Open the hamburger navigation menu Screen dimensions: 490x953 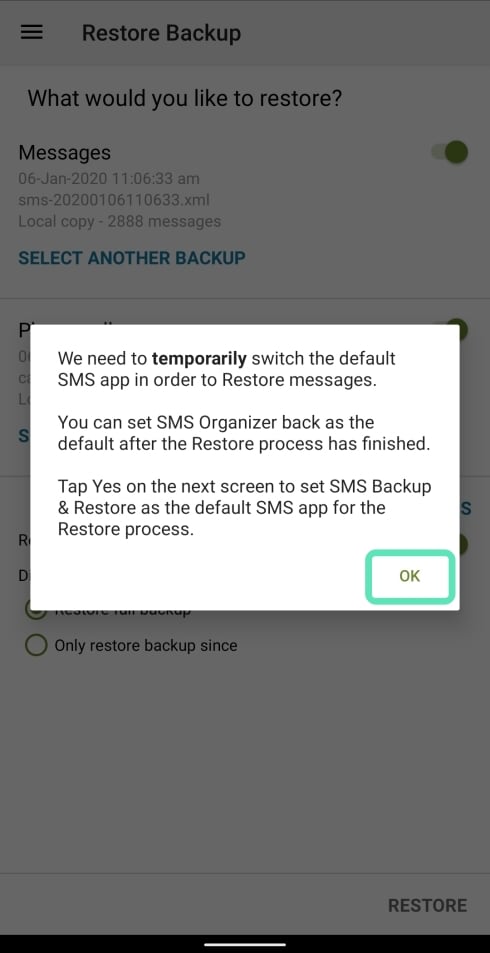(x=32, y=32)
